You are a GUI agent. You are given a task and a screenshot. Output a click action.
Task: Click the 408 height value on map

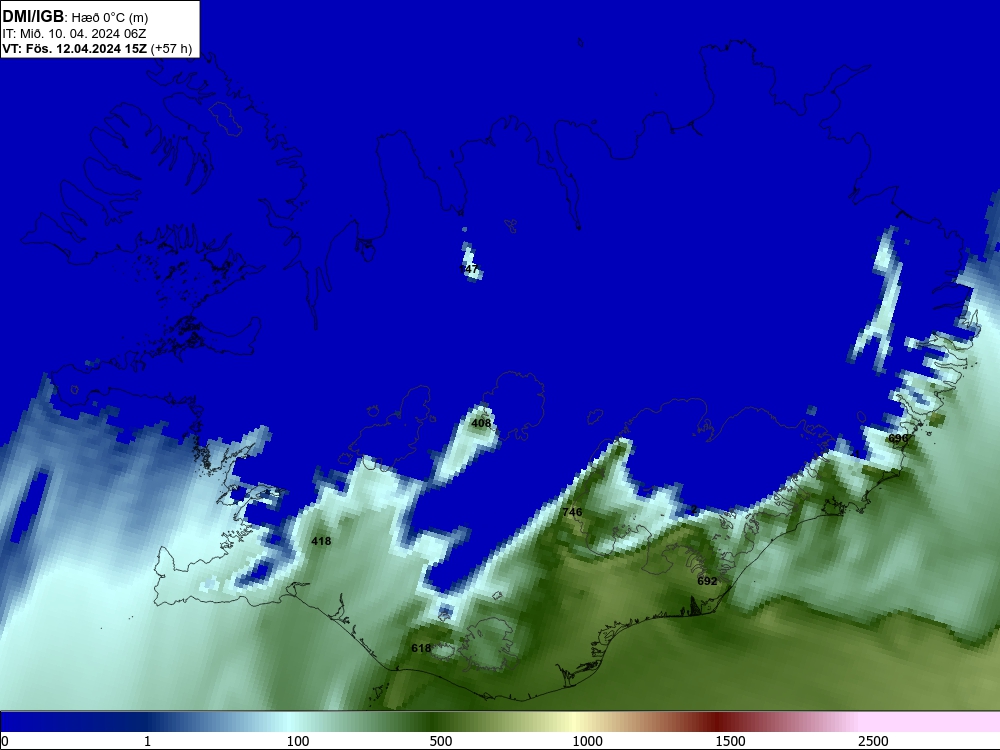point(482,423)
